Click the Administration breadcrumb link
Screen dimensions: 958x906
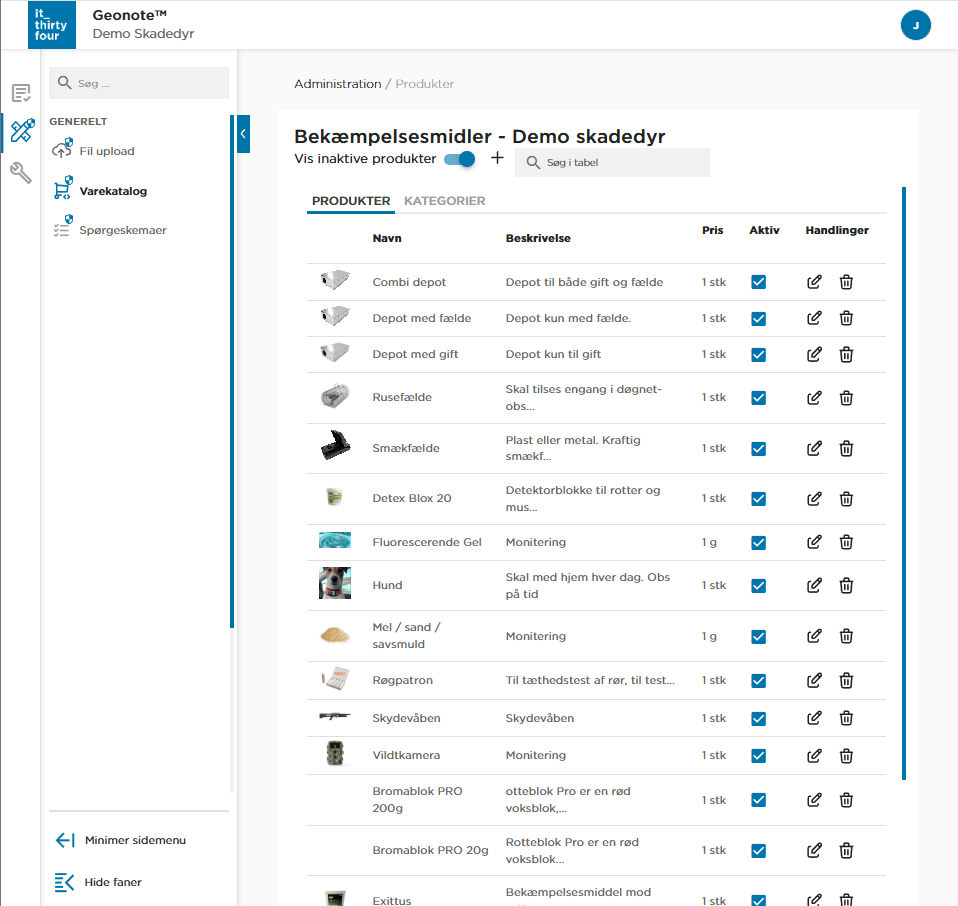pyautogui.click(x=337, y=84)
